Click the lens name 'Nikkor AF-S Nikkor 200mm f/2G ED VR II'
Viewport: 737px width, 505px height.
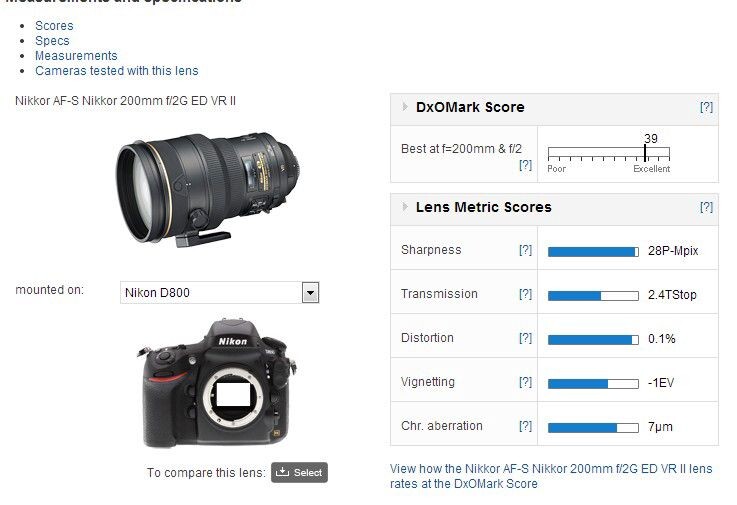(125, 101)
